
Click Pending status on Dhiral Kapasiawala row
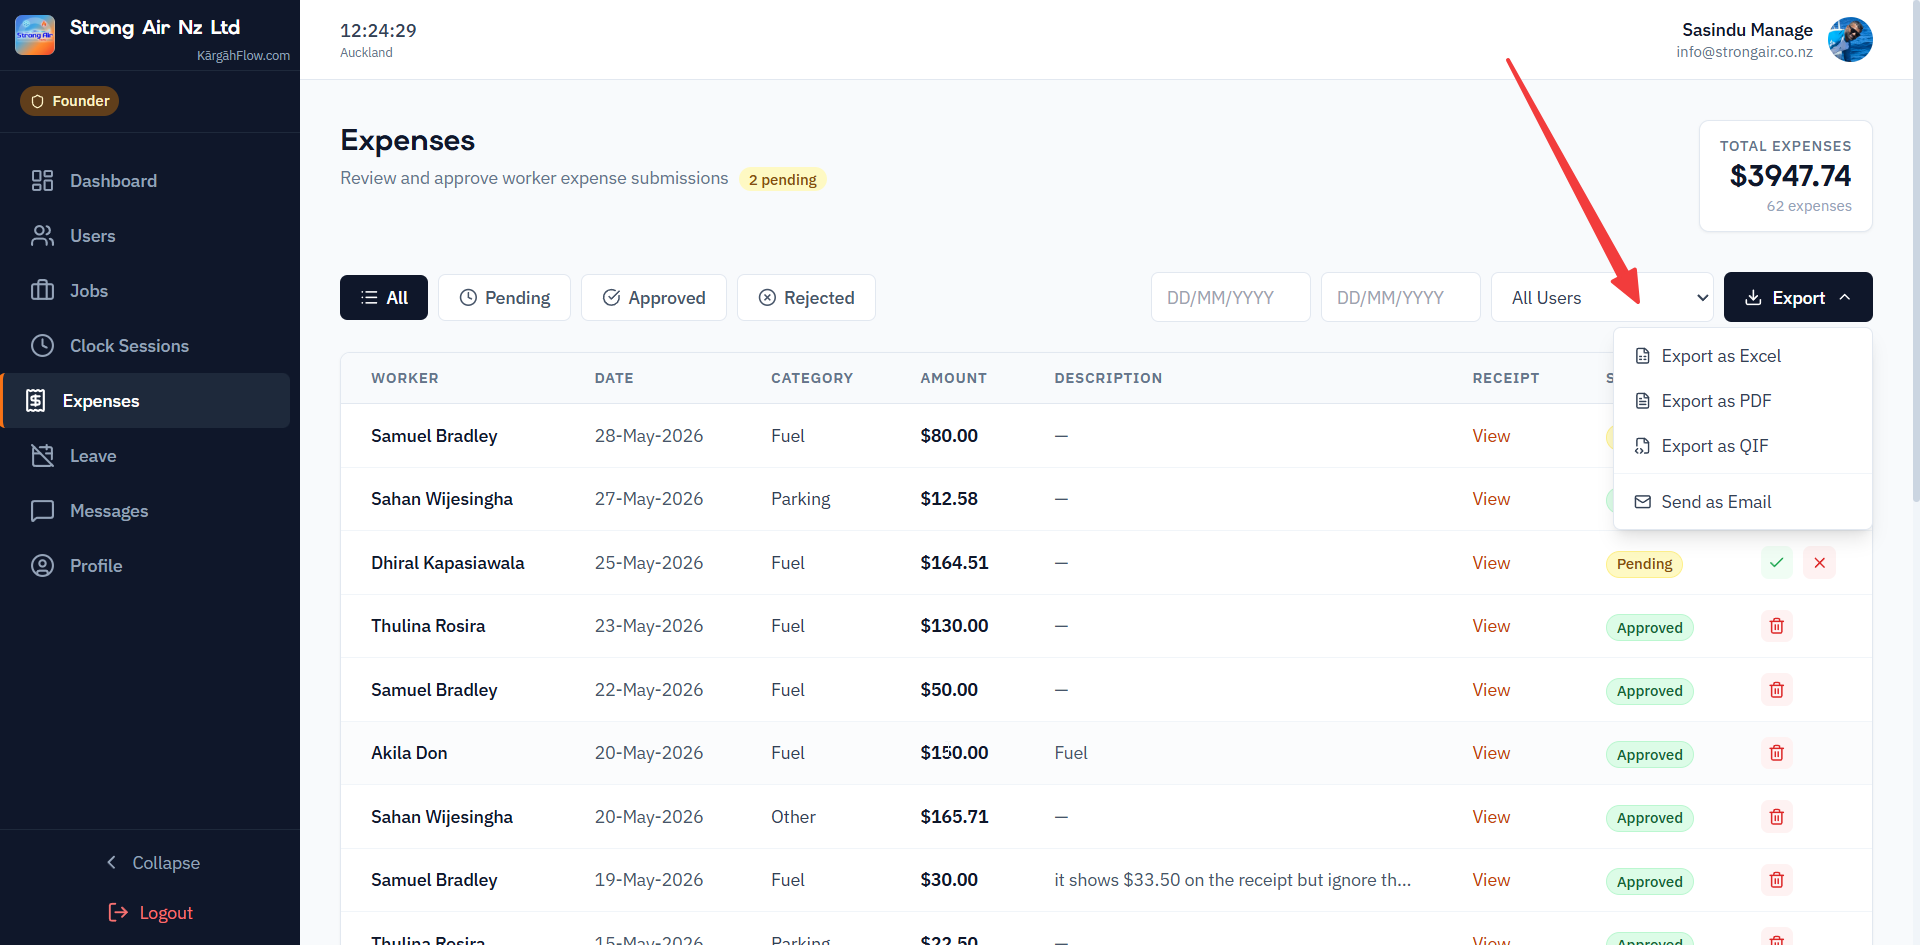coord(1644,564)
